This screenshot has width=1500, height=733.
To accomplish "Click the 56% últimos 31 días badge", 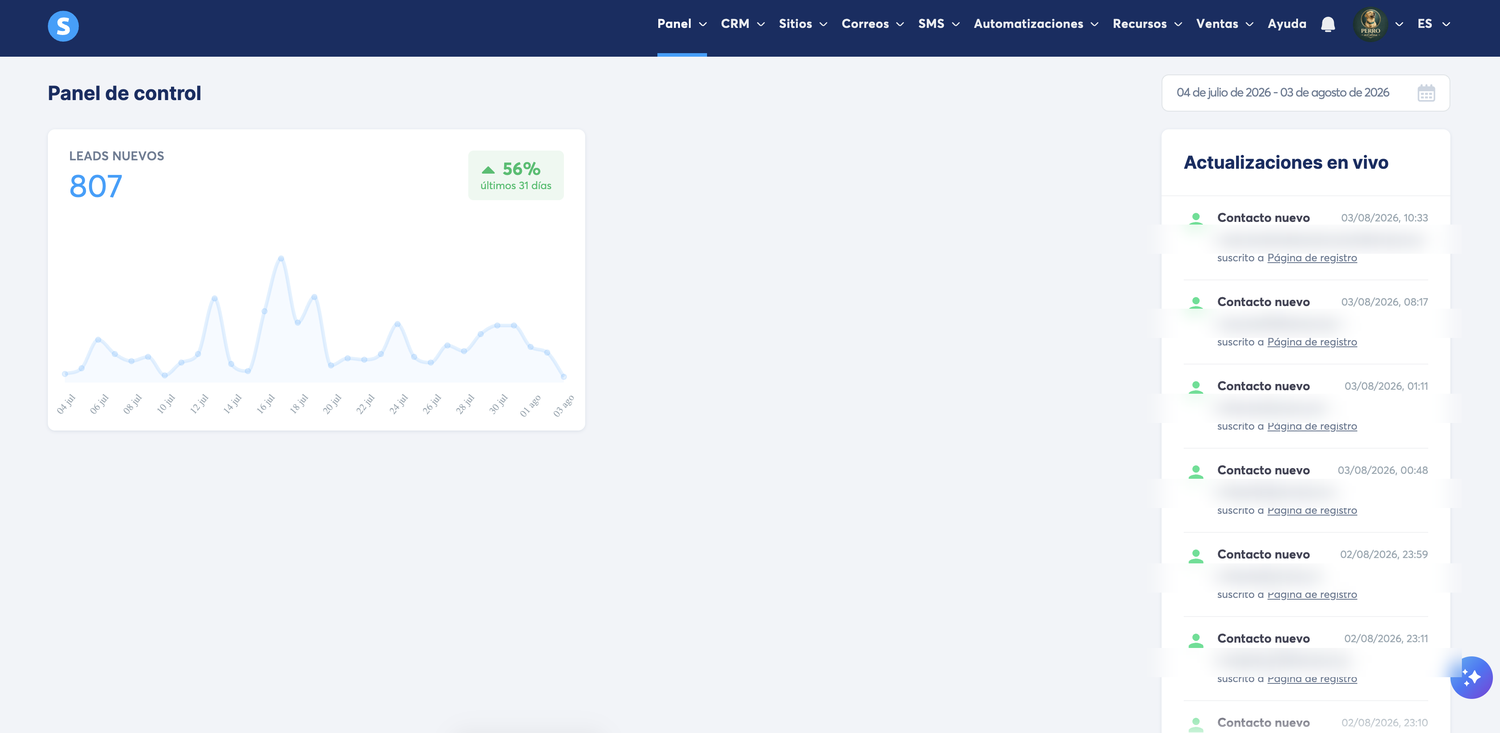I will [516, 175].
